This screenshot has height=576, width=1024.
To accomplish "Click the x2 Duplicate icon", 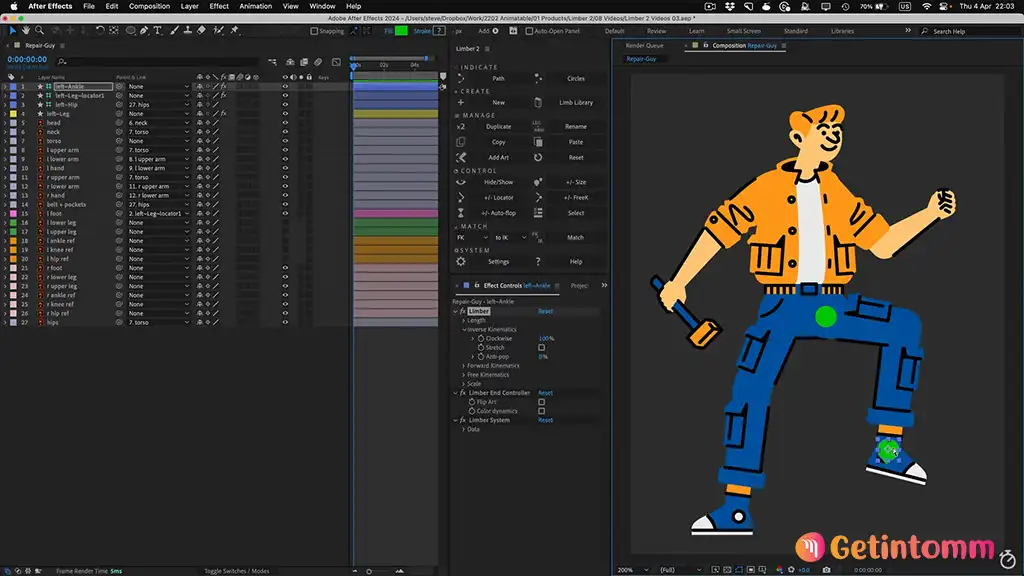I will [x=460, y=127].
